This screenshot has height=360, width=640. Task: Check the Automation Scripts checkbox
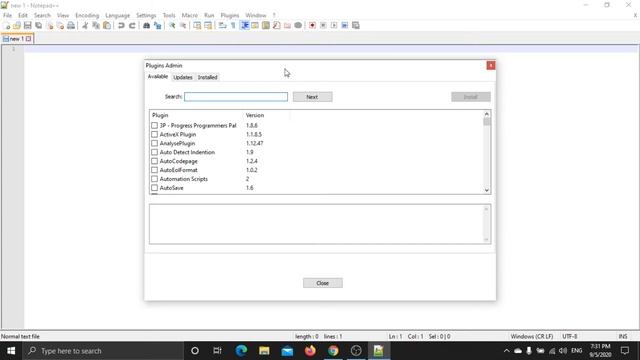pos(154,179)
